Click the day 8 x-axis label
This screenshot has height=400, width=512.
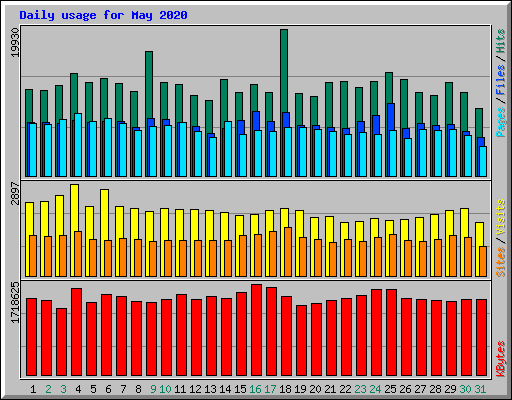coord(138,389)
